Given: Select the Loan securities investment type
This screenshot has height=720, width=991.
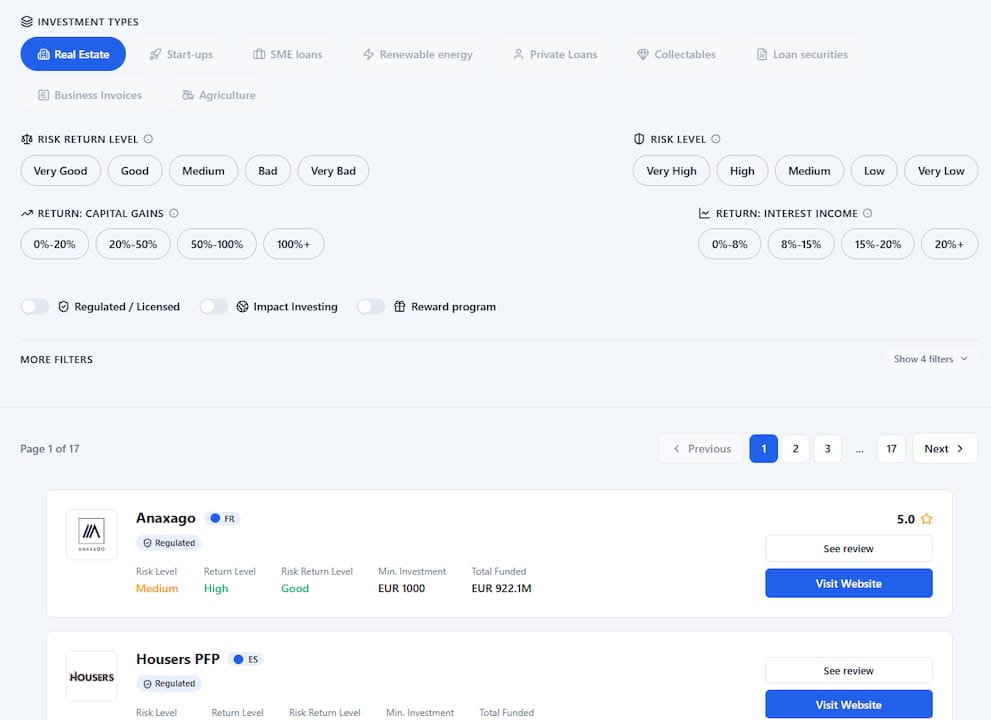Looking at the screenshot, I should pos(802,54).
